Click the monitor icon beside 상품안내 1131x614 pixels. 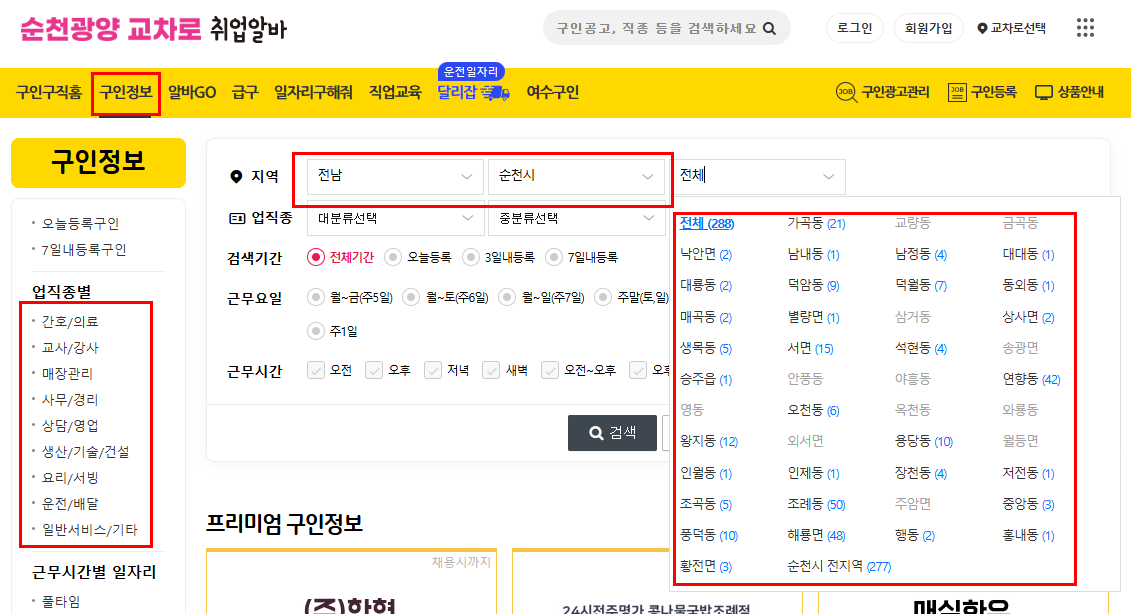pyautogui.click(x=1043, y=92)
